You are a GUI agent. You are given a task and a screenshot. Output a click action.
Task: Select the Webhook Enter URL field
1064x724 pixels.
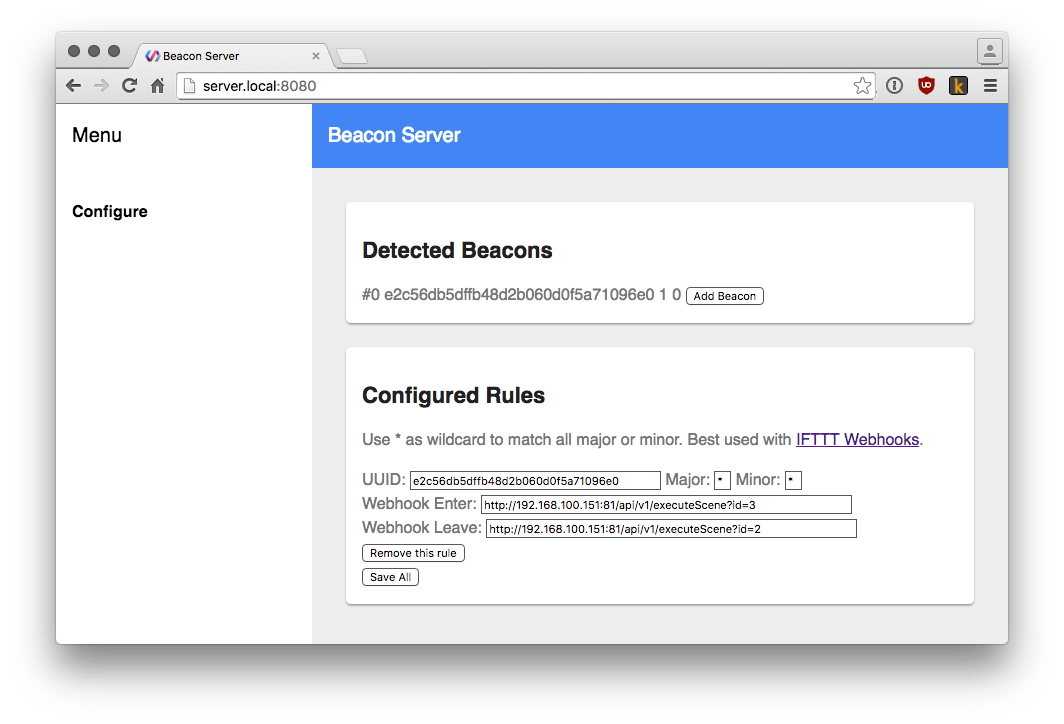pyautogui.click(x=666, y=504)
